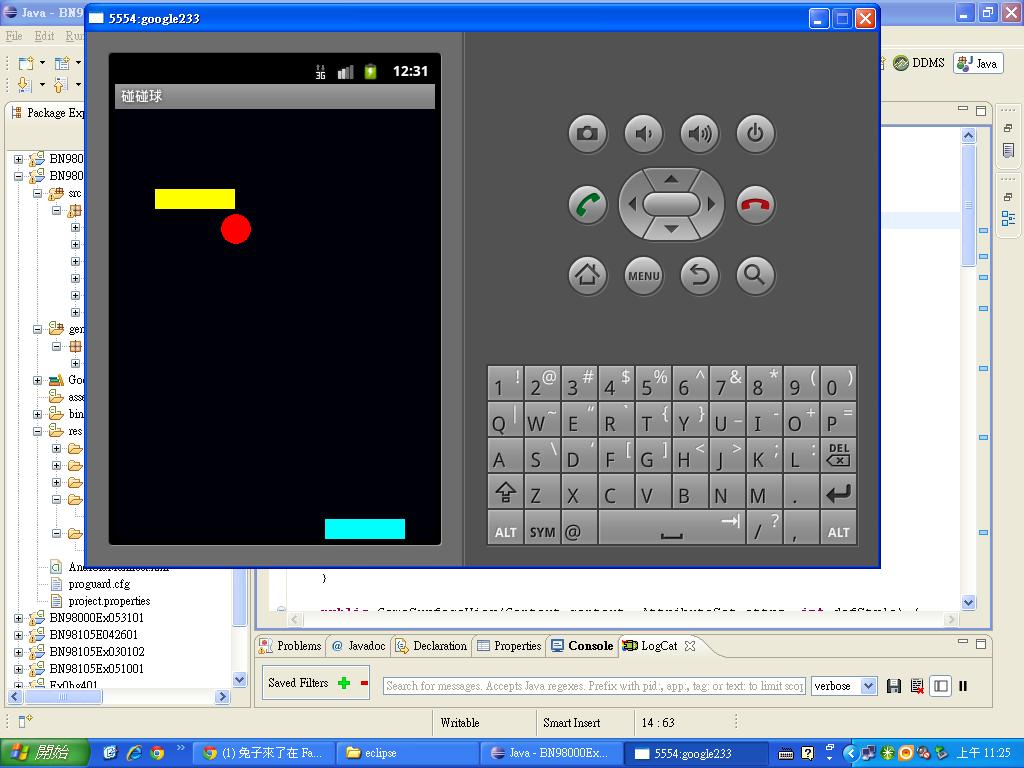1024x768 pixels.
Task: Toggle display of saved filters view
Action: coord(940,686)
